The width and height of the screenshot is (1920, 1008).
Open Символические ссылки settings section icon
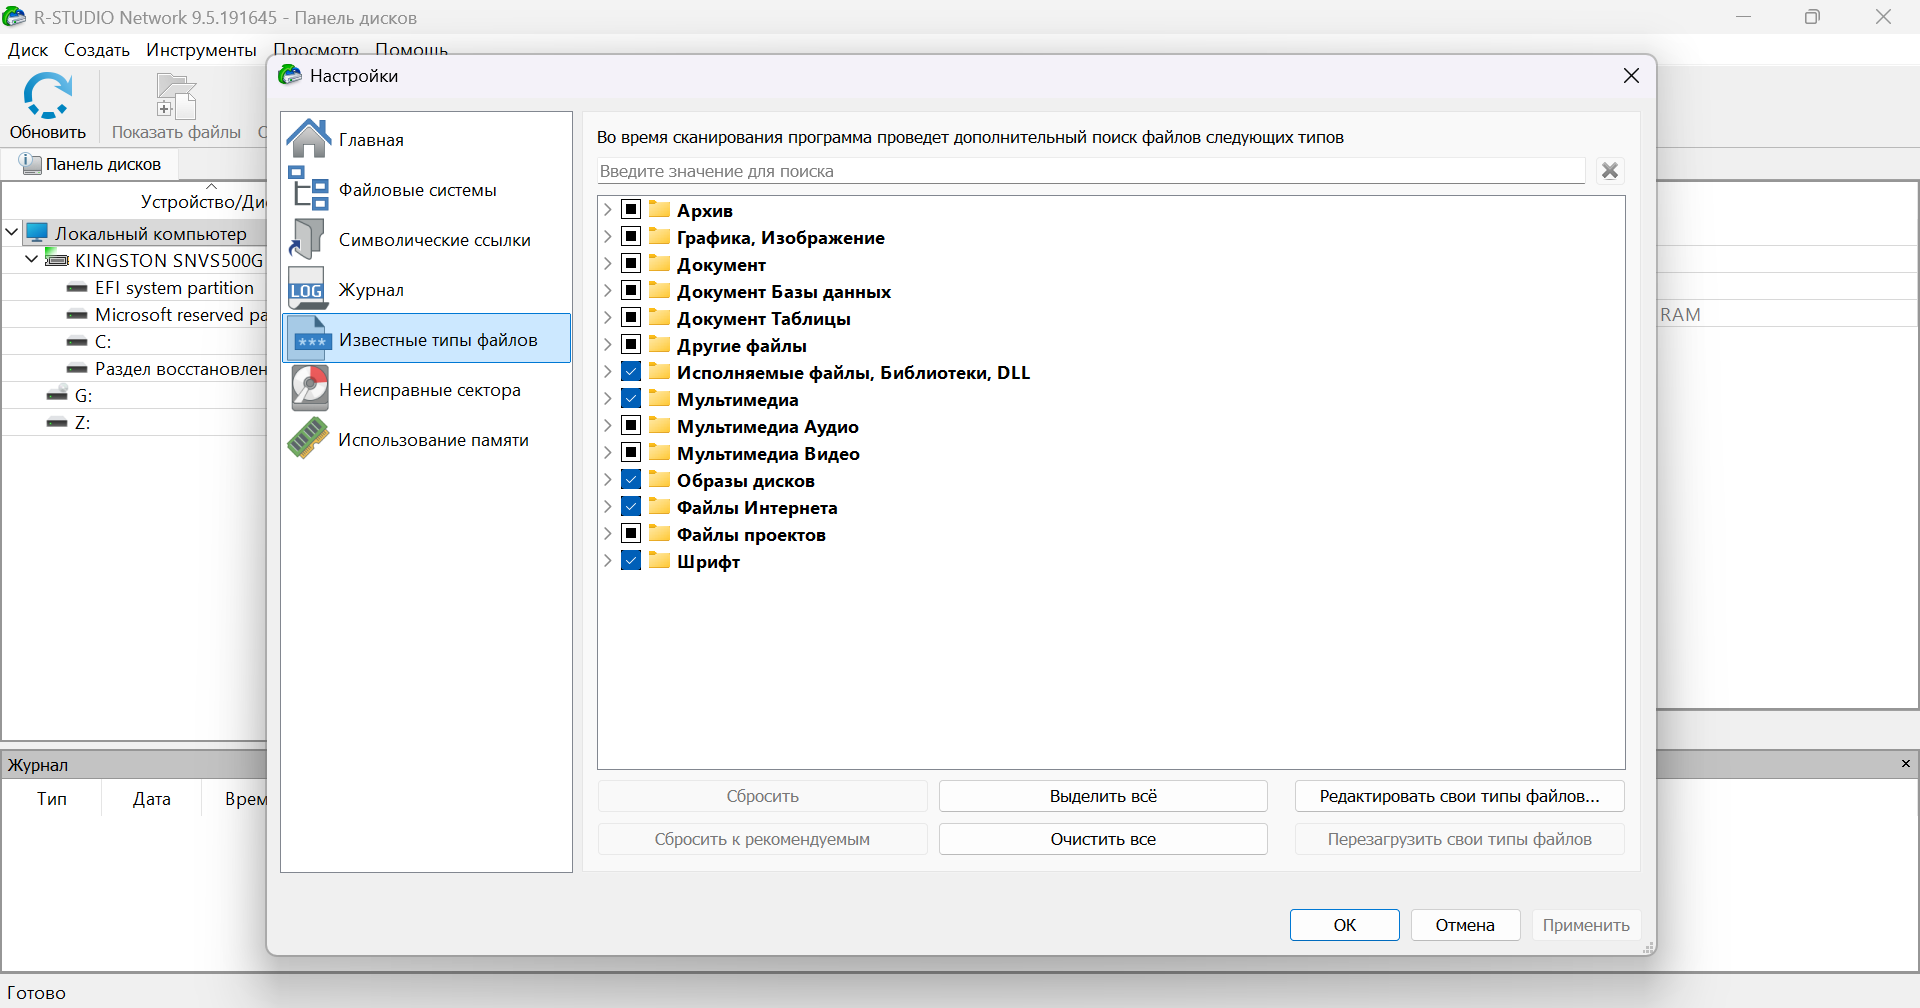point(309,239)
